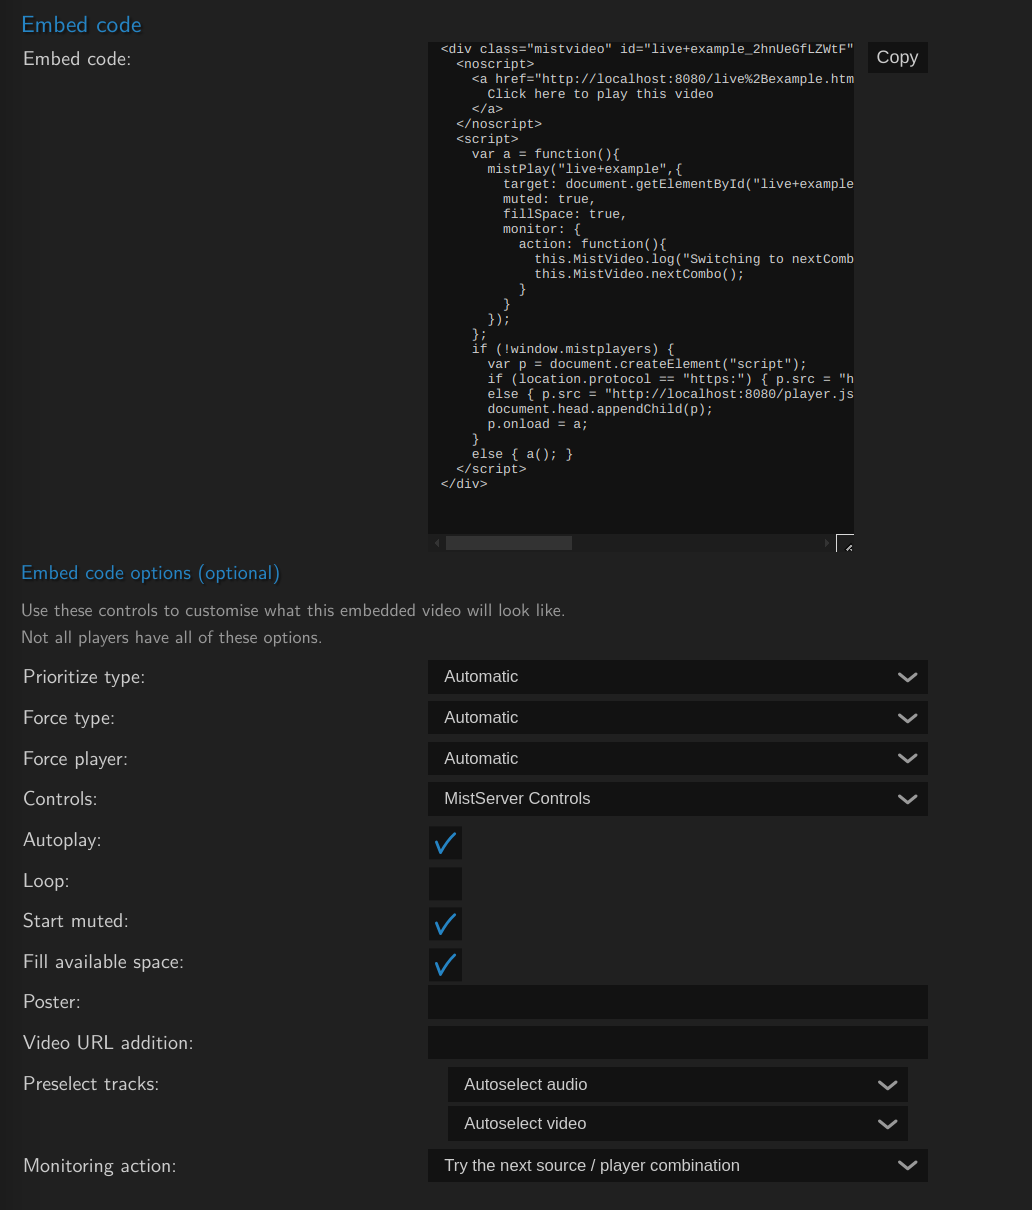Viewport: 1032px width, 1210px height.
Task: Click the chevron on Autoselect audio selector
Action: pos(887,1084)
